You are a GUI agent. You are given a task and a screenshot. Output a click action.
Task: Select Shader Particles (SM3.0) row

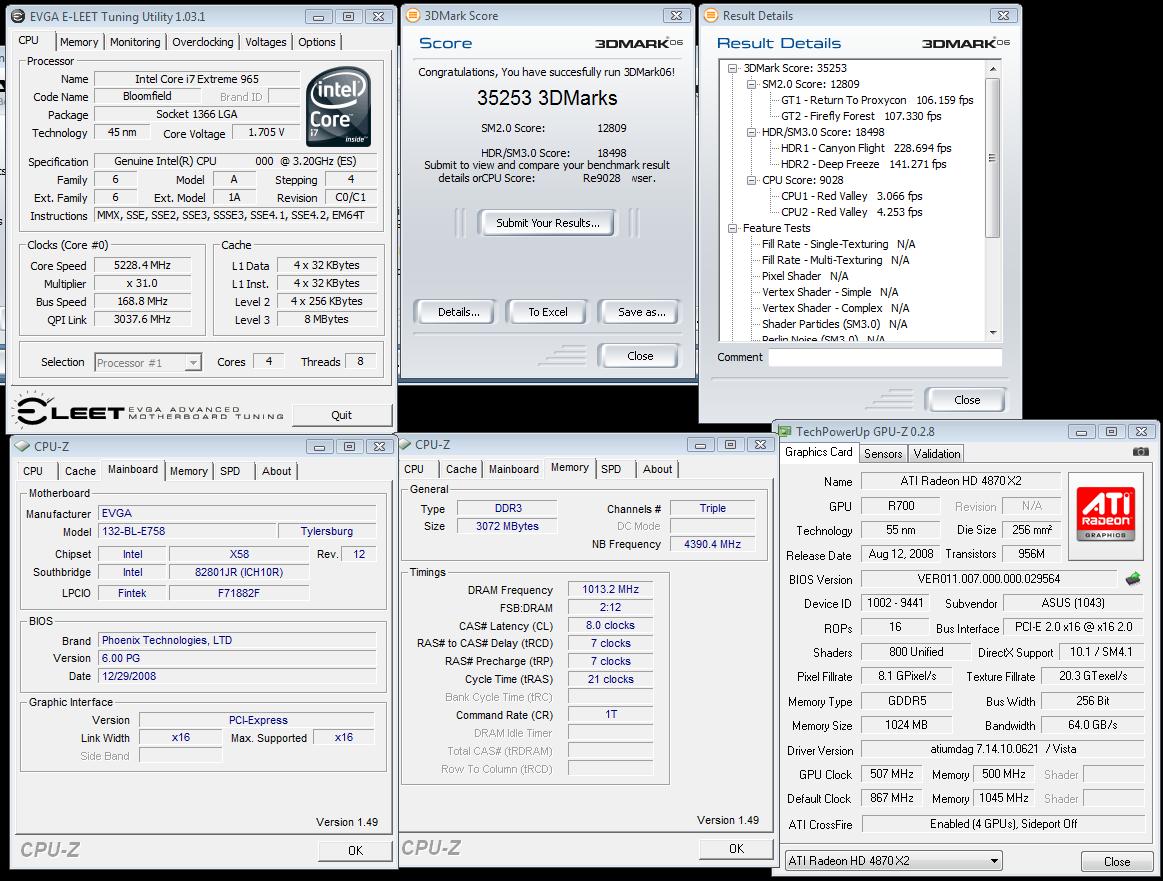click(834, 324)
